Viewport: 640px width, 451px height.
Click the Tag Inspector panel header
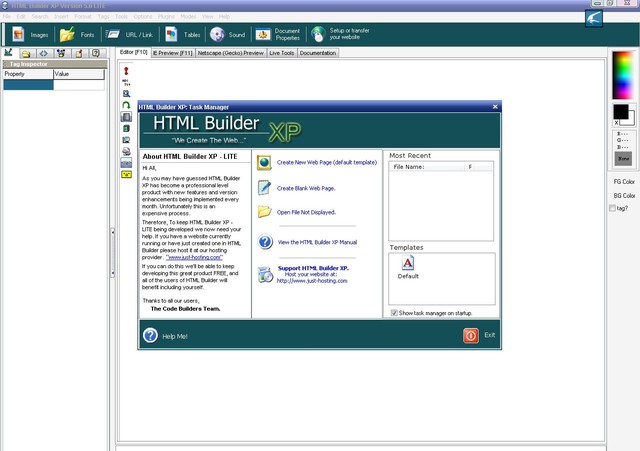[x=55, y=64]
